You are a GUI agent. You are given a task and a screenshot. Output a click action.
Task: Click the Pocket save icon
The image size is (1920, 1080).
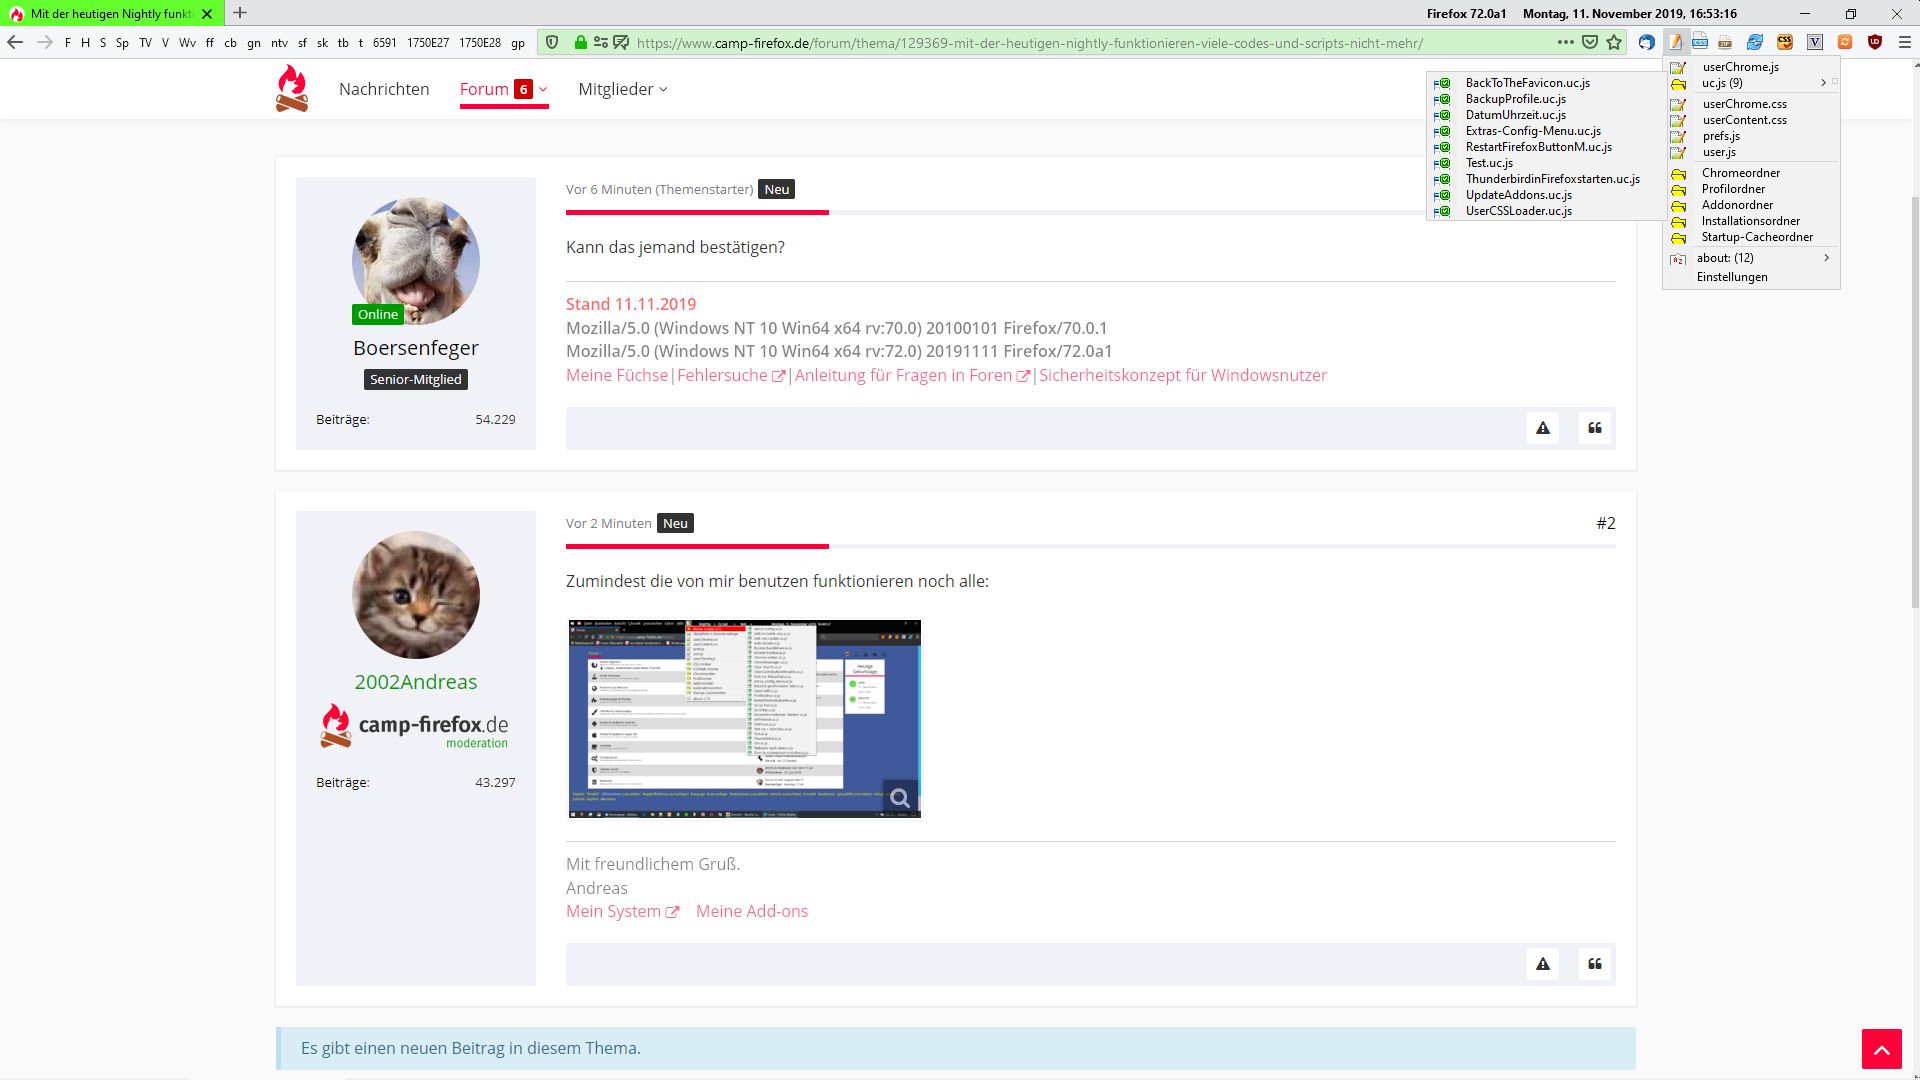click(x=1590, y=42)
